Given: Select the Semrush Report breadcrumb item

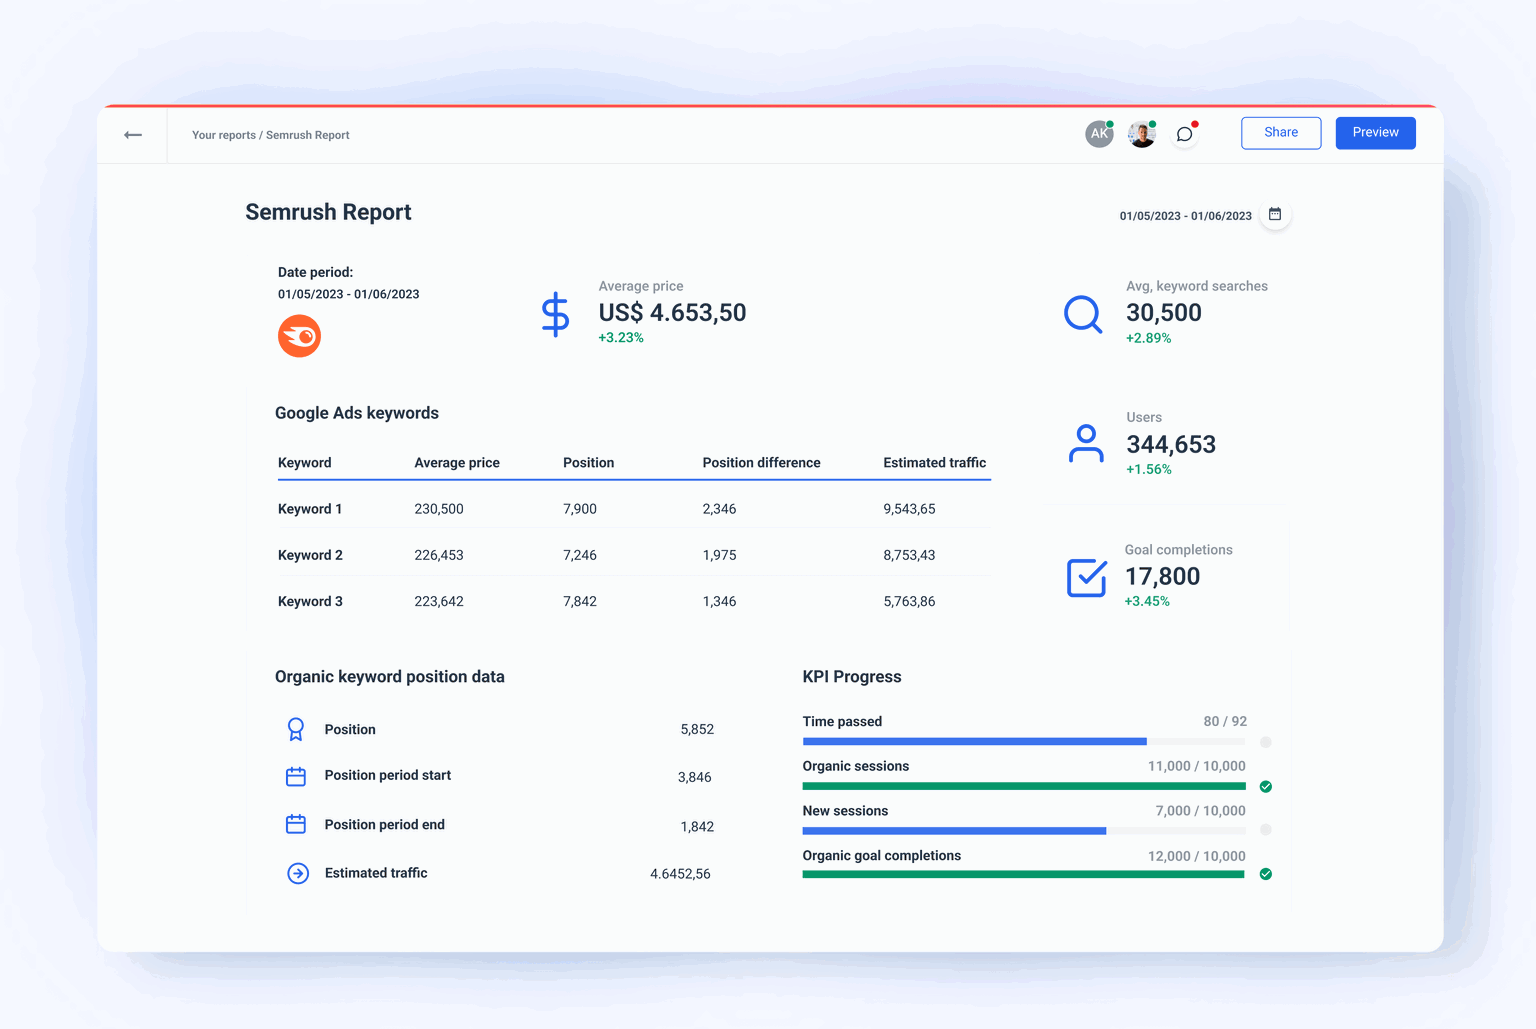Looking at the screenshot, I should click(307, 135).
